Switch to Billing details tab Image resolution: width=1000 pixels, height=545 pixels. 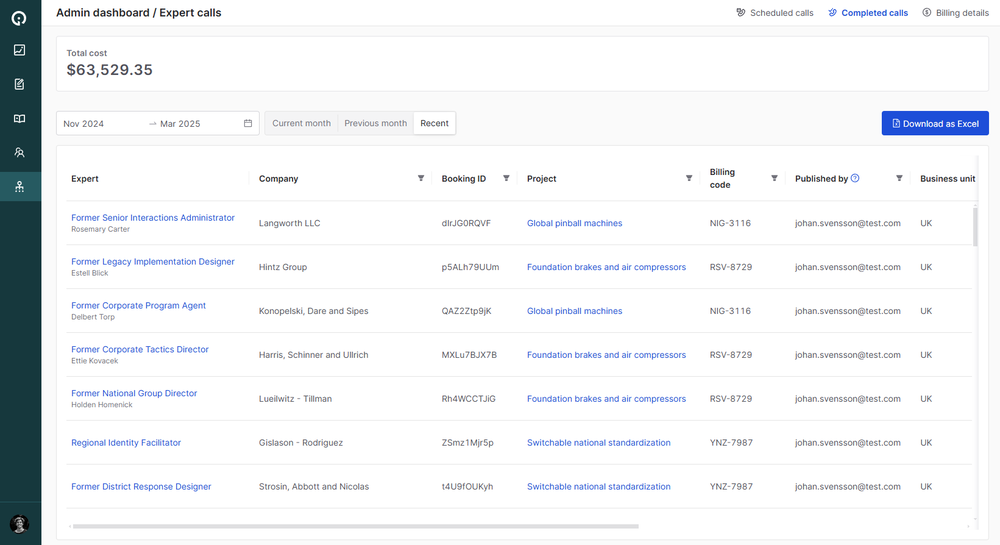(x=955, y=13)
